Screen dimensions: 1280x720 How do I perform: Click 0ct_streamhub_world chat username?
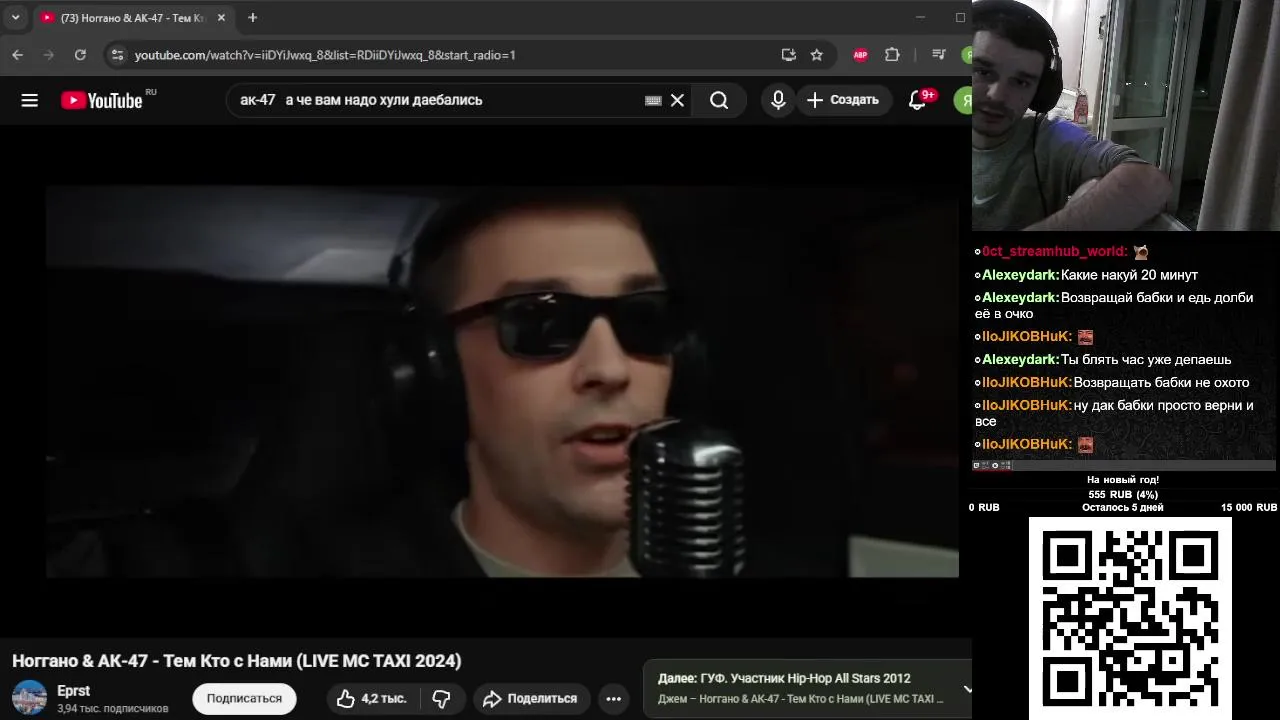pyautogui.click(x=1055, y=252)
